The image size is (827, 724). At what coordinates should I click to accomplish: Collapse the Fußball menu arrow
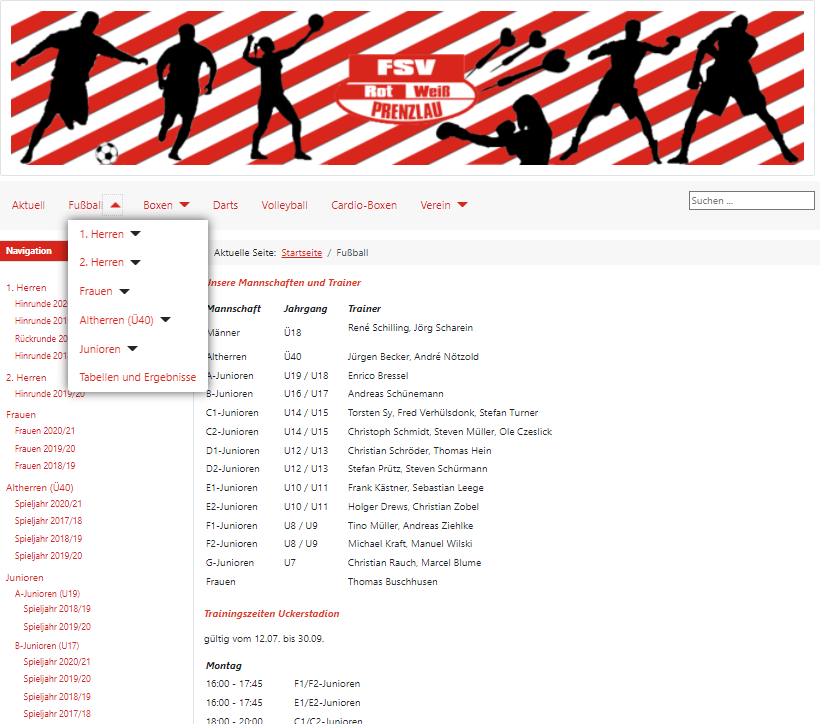[x=116, y=205]
